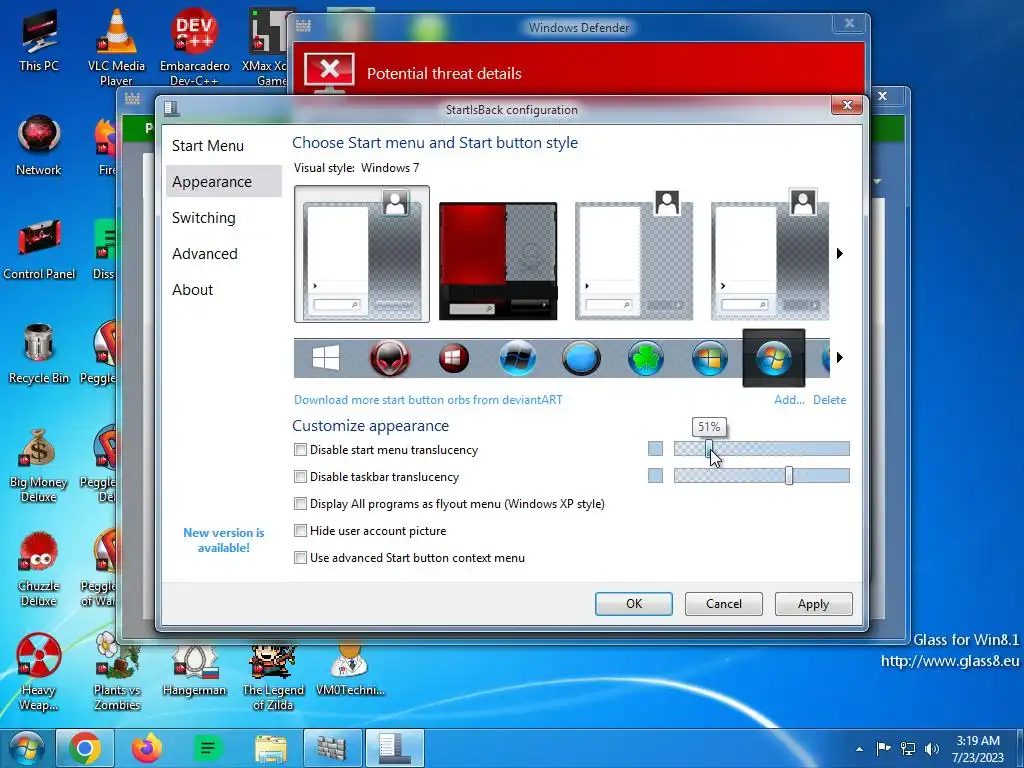Show more visual styles with right arrow
The height and width of the screenshot is (768, 1024).
pyautogui.click(x=840, y=253)
